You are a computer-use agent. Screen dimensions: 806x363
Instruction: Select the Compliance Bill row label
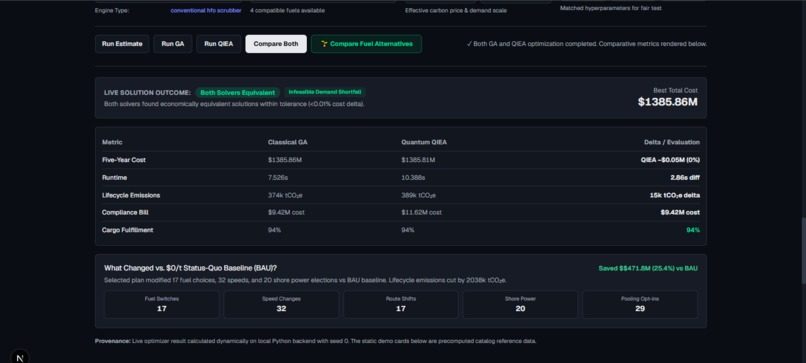coord(125,212)
